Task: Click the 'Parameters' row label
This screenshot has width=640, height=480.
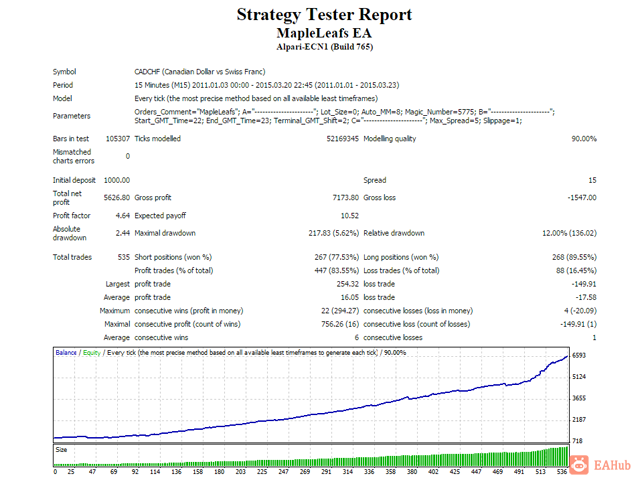Action: point(71,116)
